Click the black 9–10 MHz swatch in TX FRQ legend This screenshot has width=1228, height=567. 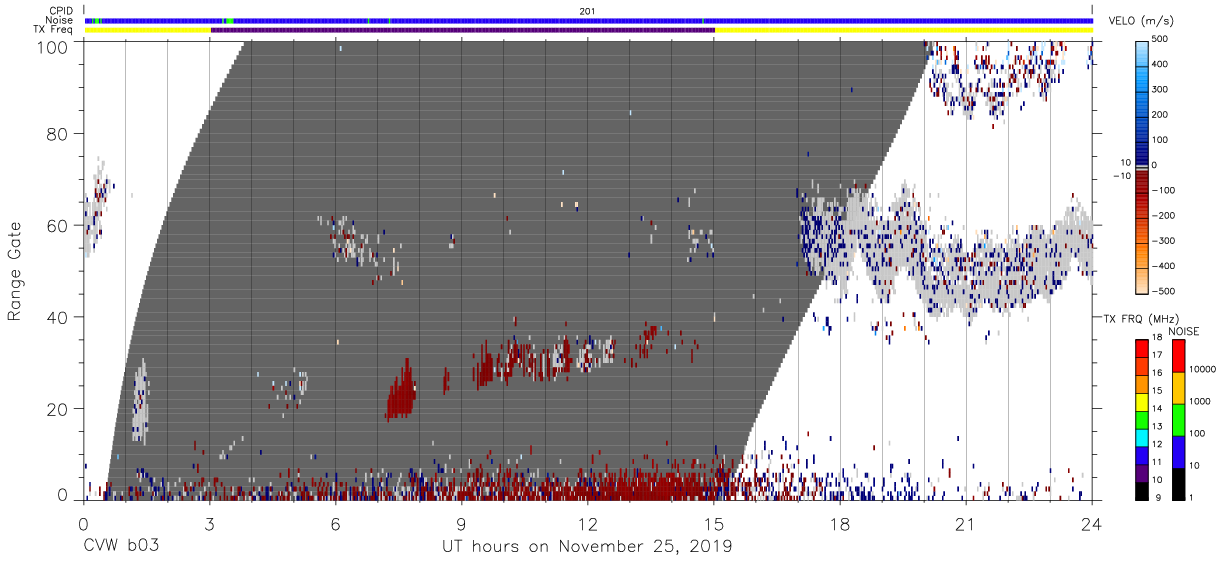click(1141, 492)
